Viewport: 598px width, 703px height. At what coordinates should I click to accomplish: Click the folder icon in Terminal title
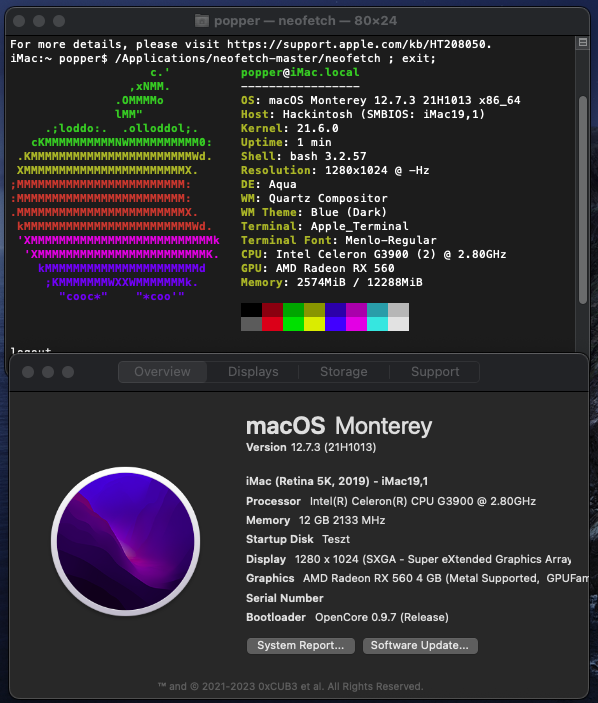tap(202, 21)
